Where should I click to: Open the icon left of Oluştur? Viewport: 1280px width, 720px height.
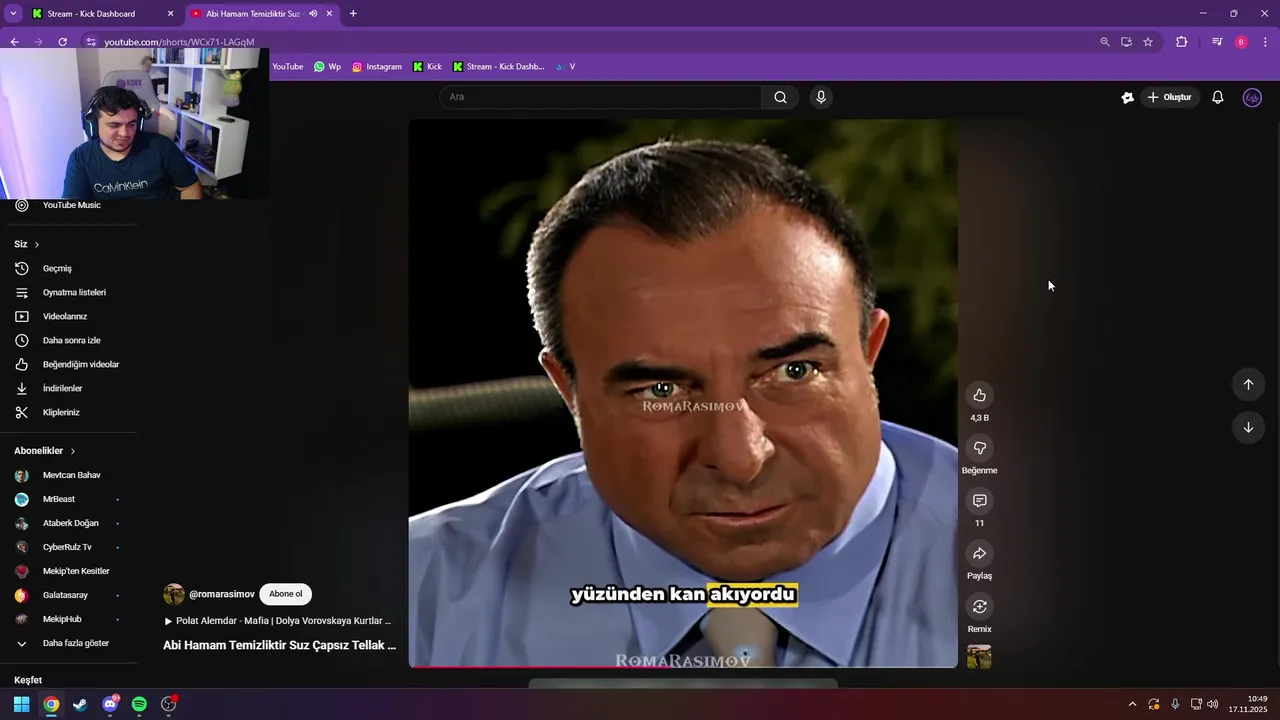click(1128, 97)
